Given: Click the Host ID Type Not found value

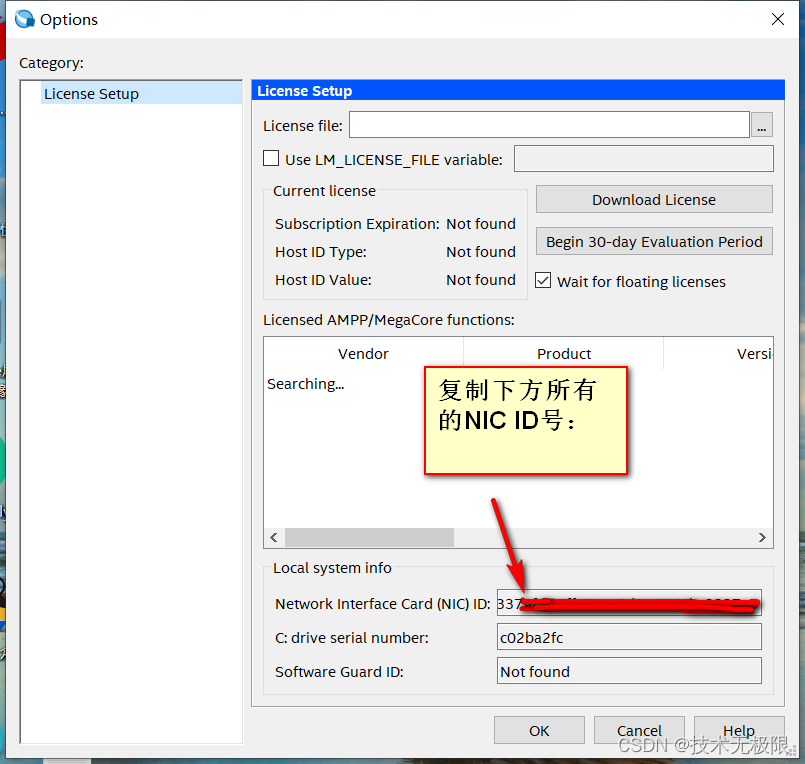Looking at the screenshot, I should (481, 252).
